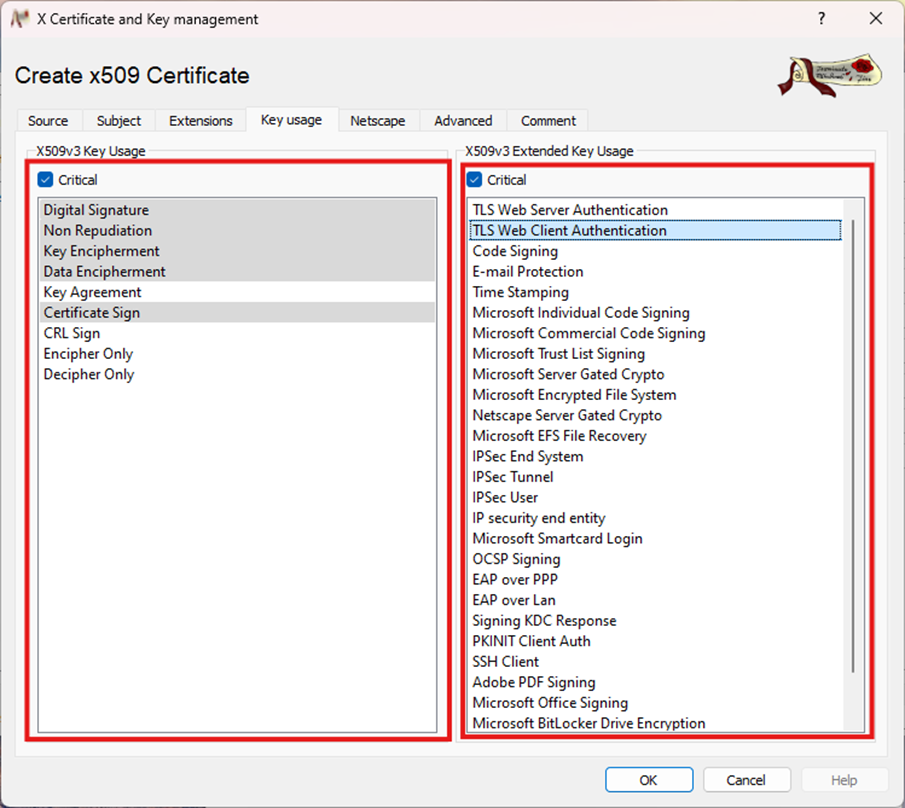Screen dimensions: 905x808
Task: Open the Netscape tab
Action: pyautogui.click(x=377, y=121)
